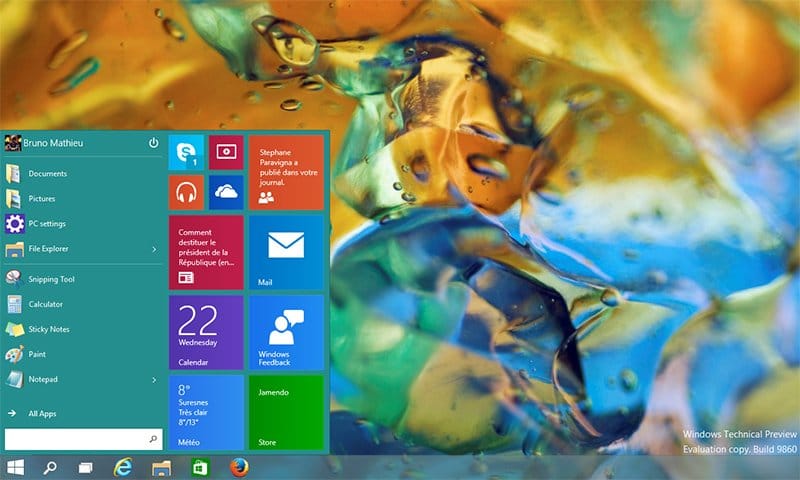This screenshot has width=800, height=480.
Task: Click the Bruno Mathieu user name
Action: pos(53,143)
